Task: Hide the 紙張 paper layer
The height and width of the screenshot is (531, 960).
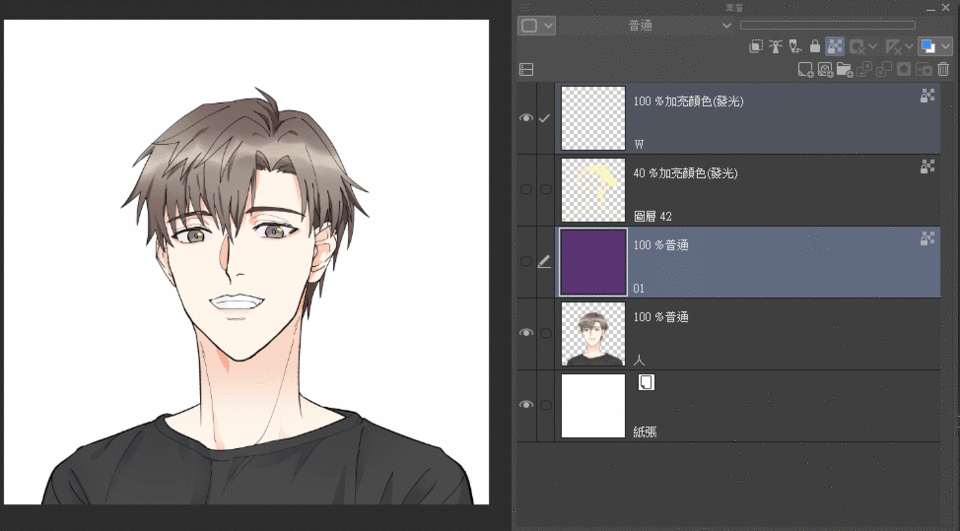Action: click(x=526, y=405)
